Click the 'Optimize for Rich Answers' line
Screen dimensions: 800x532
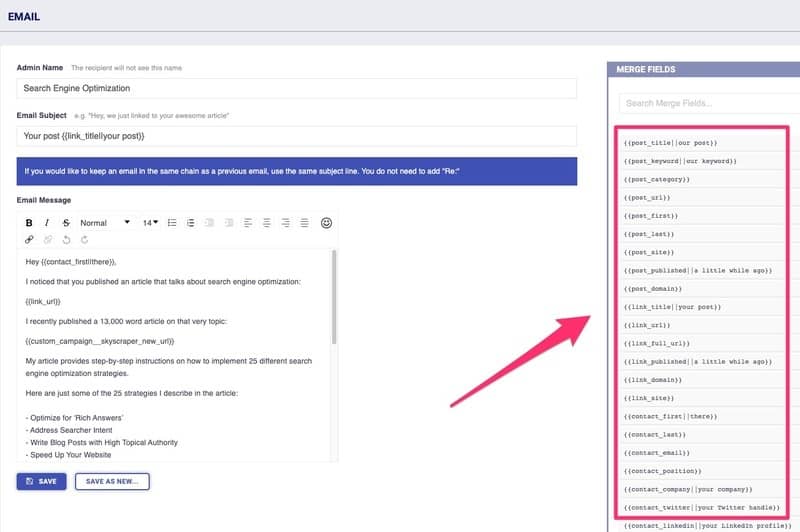pos(74,418)
